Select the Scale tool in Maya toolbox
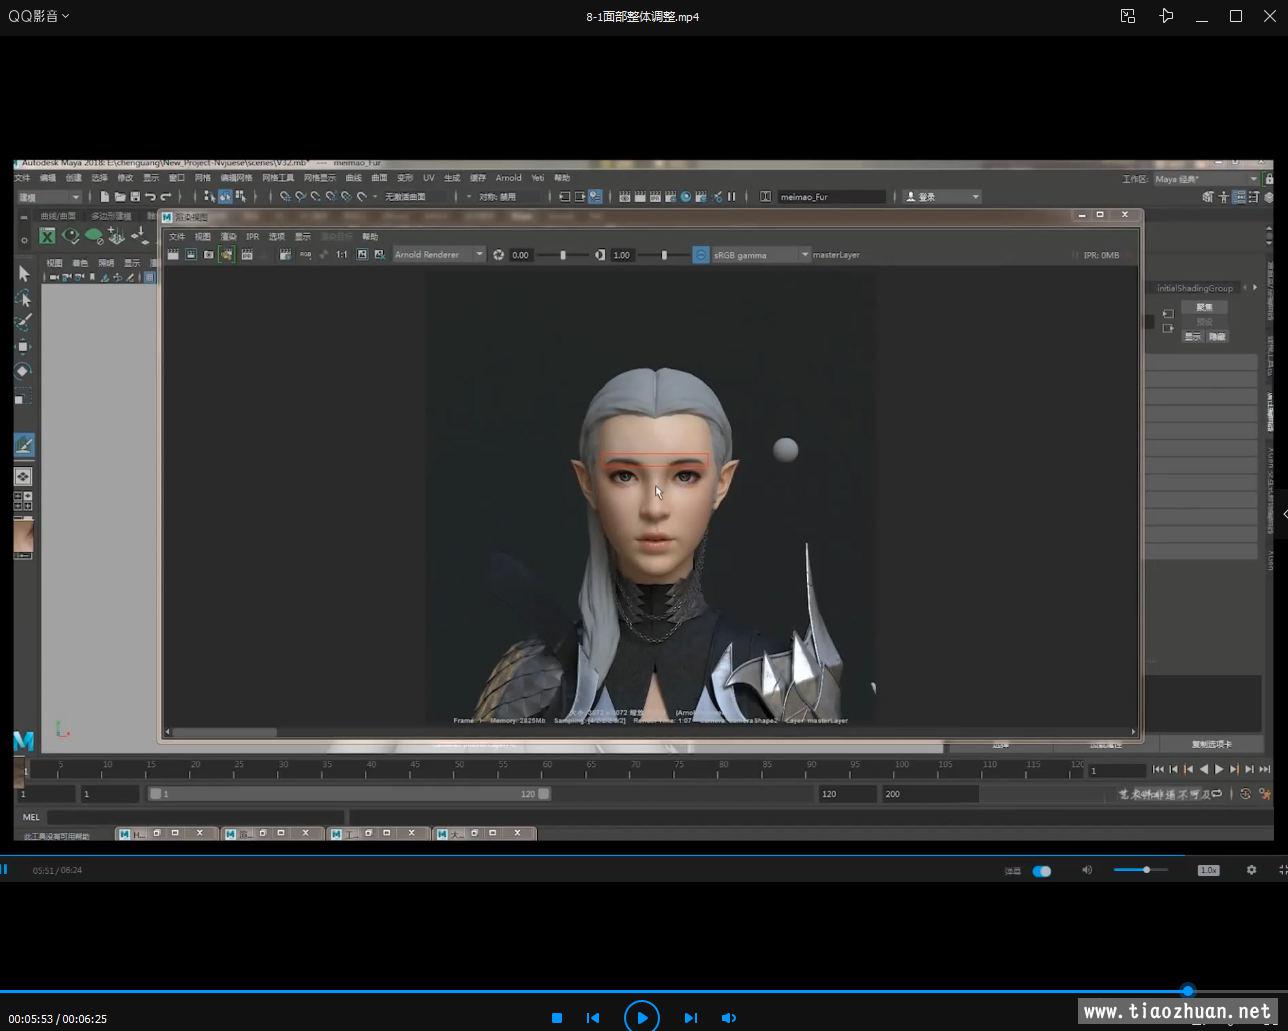This screenshot has width=1288, height=1031. point(23,396)
